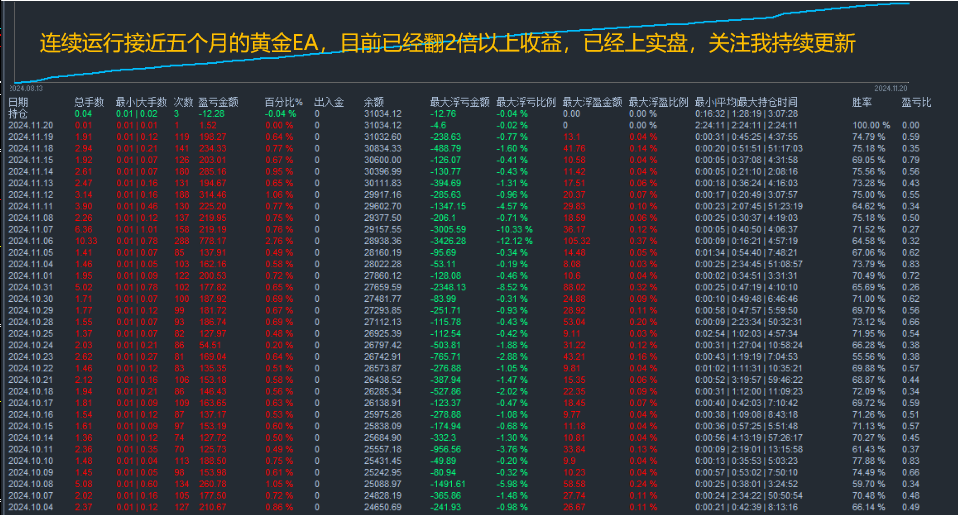Click the 2024.10.08 date cell

(x=31, y=484)
